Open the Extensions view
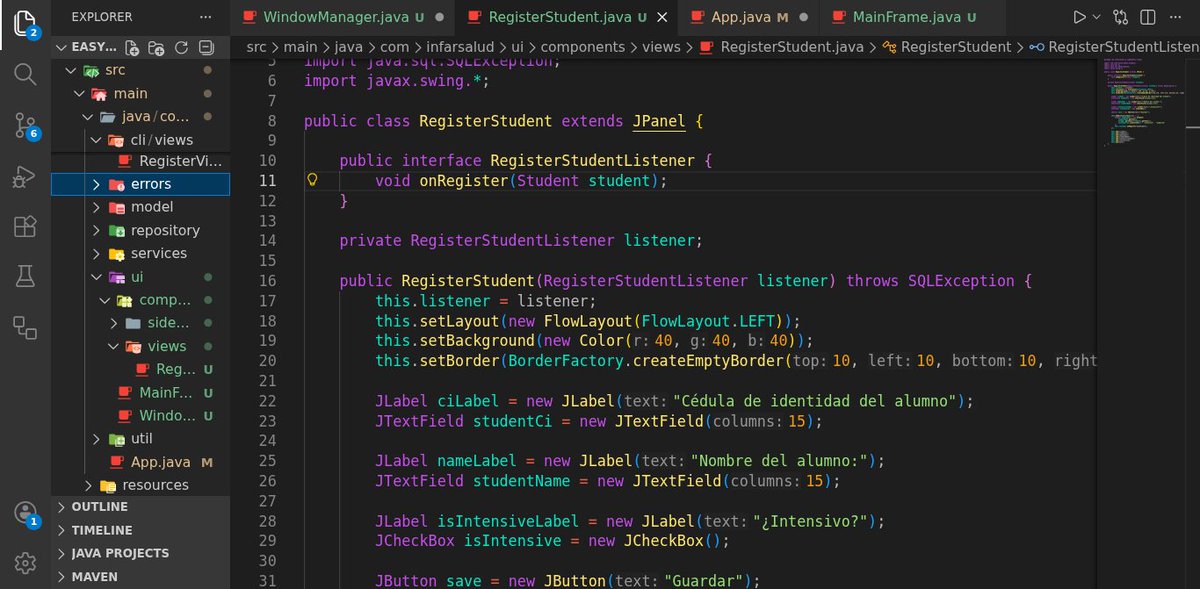The height and width of the screenshot is (589, 1200). (25, 227)
